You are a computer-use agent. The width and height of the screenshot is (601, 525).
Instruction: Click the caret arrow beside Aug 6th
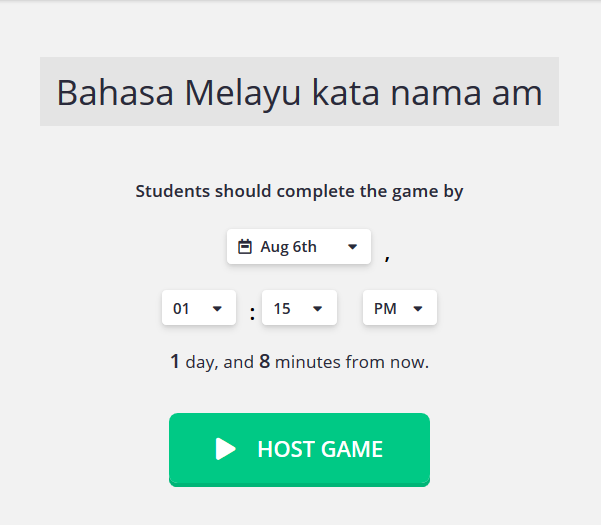pyautogui.click(x=352, y=247)
